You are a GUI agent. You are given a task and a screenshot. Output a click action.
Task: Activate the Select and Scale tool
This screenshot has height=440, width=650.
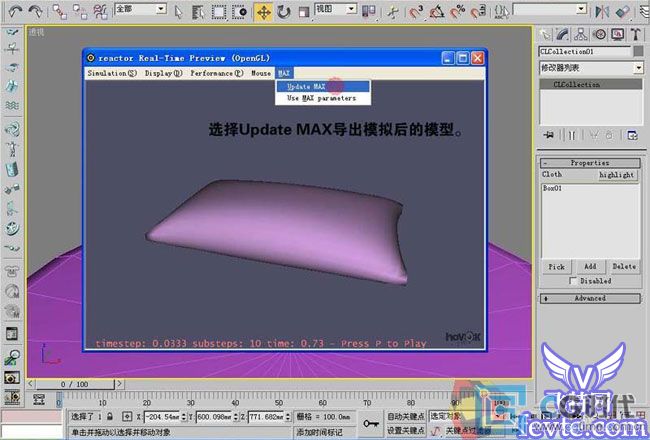point(304,12)
